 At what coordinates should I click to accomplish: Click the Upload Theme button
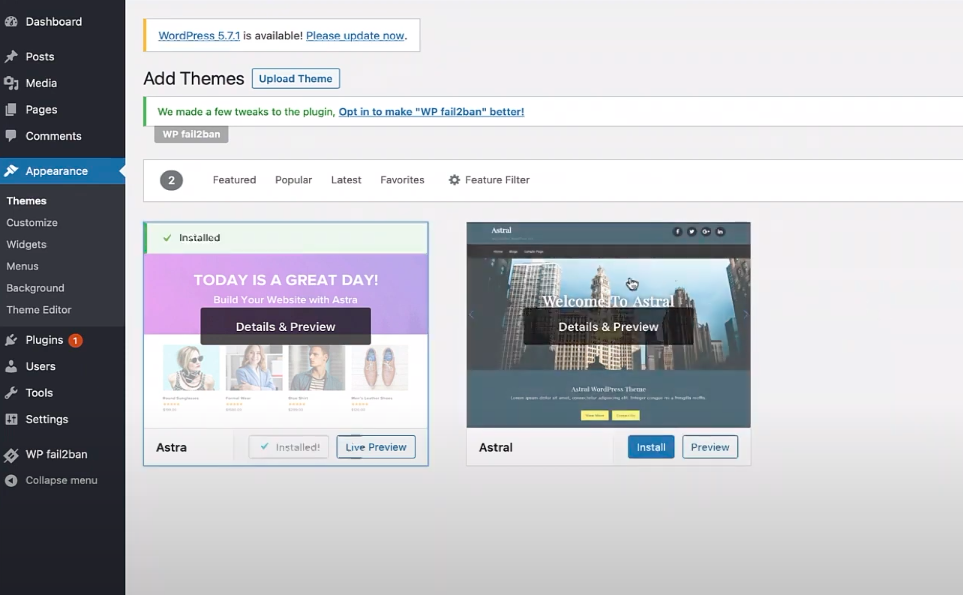coord(295,79)
